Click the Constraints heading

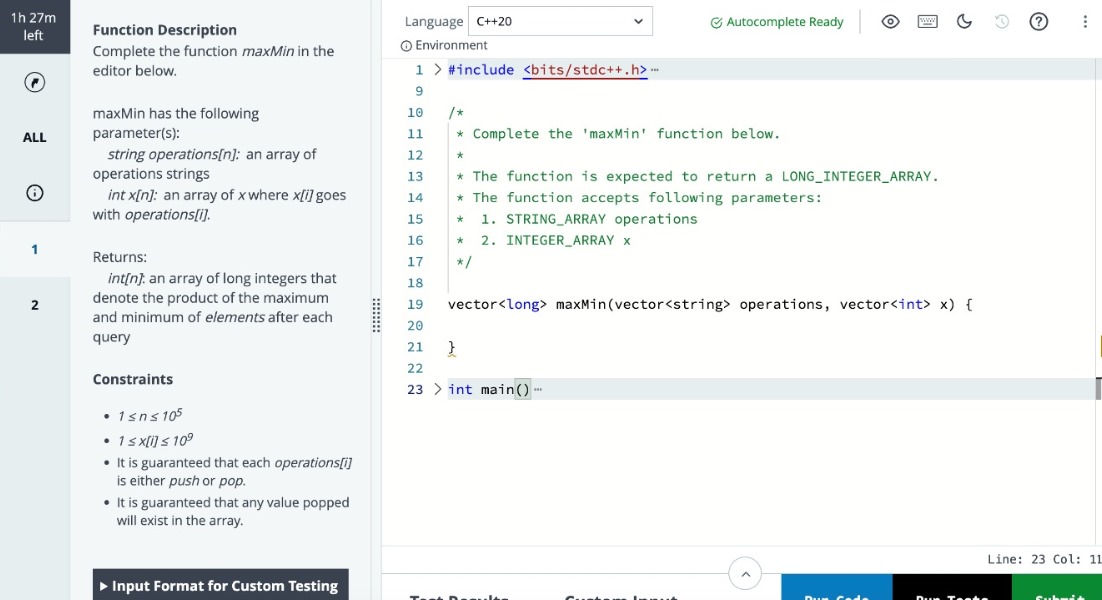[x=133, y=379]
